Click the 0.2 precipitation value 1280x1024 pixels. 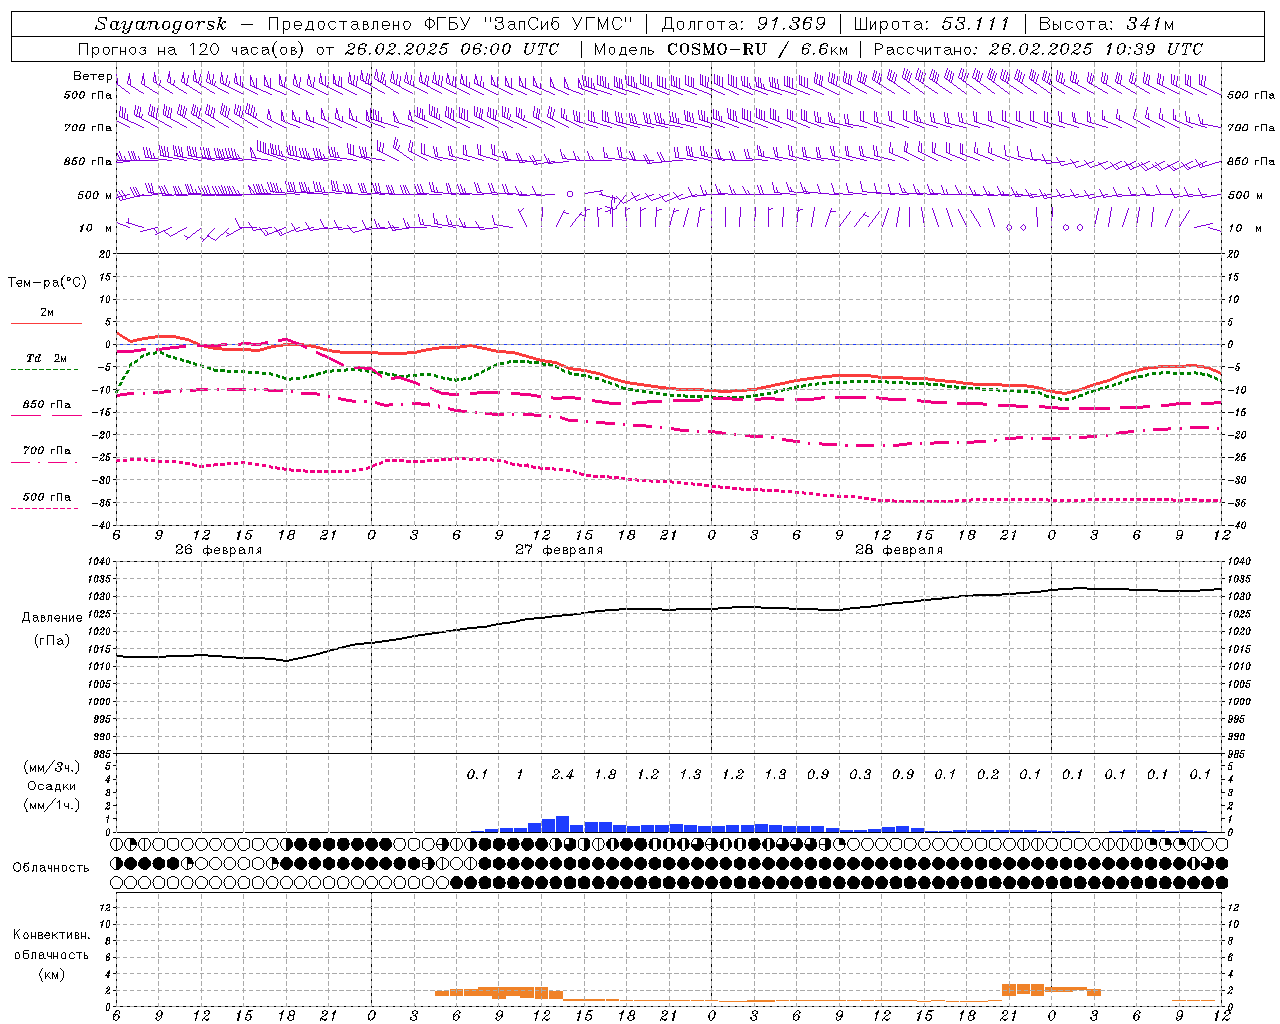(x=988, y=775)
